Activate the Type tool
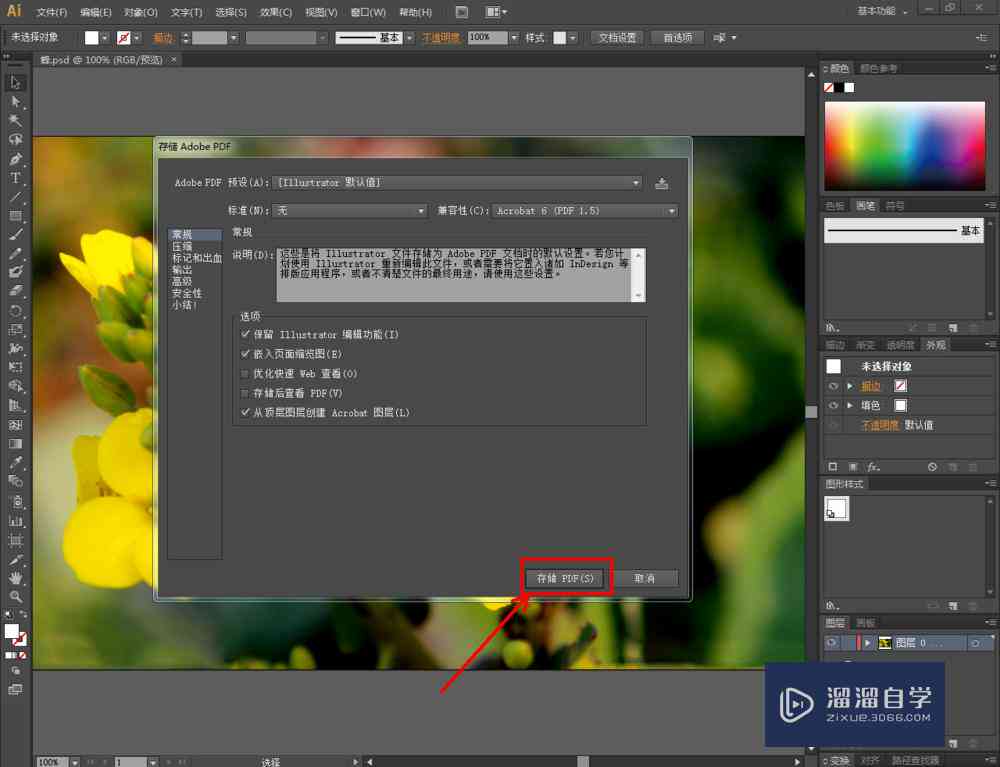Image resolution: width=1000 pixels, height=767 pixels. [x=15, y=178]
